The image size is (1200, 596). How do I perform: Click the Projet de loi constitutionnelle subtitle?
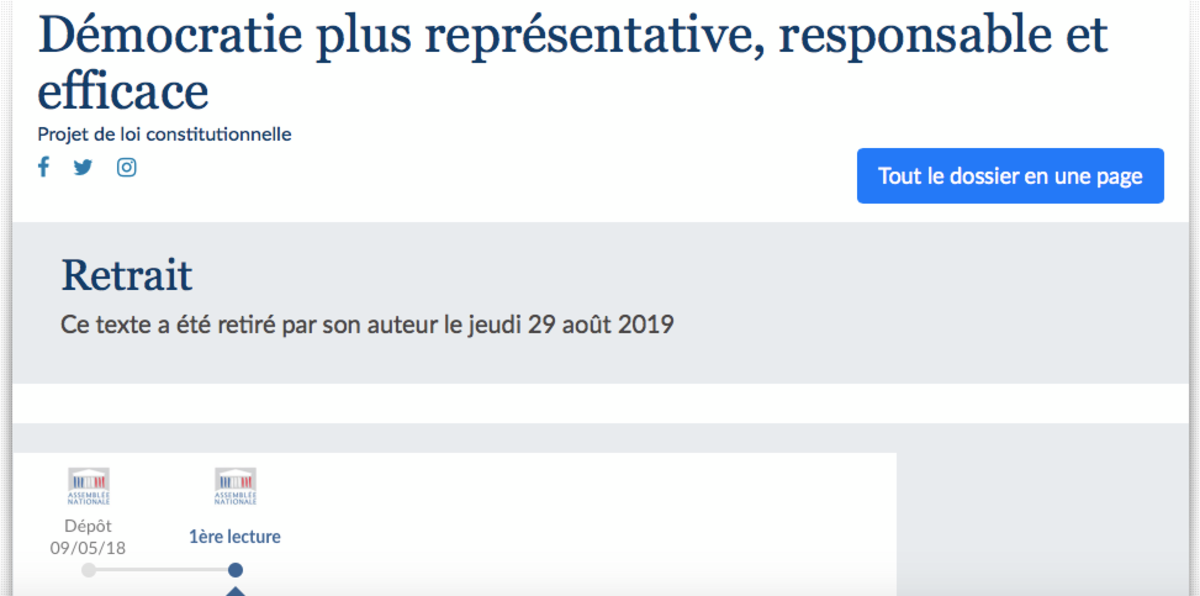coord(165,134)
